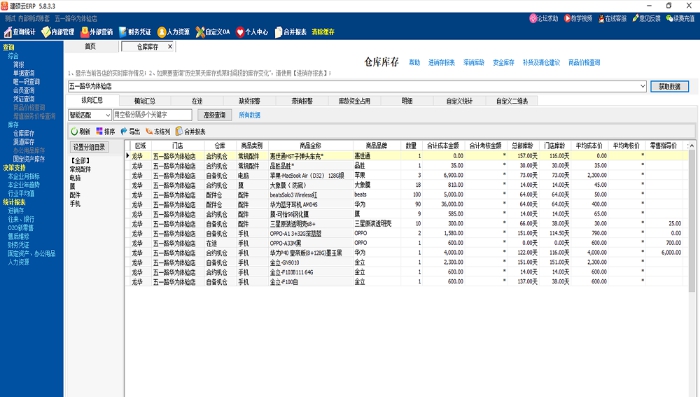The image size is (700, 397).
Task: Open the 查询统计 module in the top toolbar
Action: [x=20, y=32]
